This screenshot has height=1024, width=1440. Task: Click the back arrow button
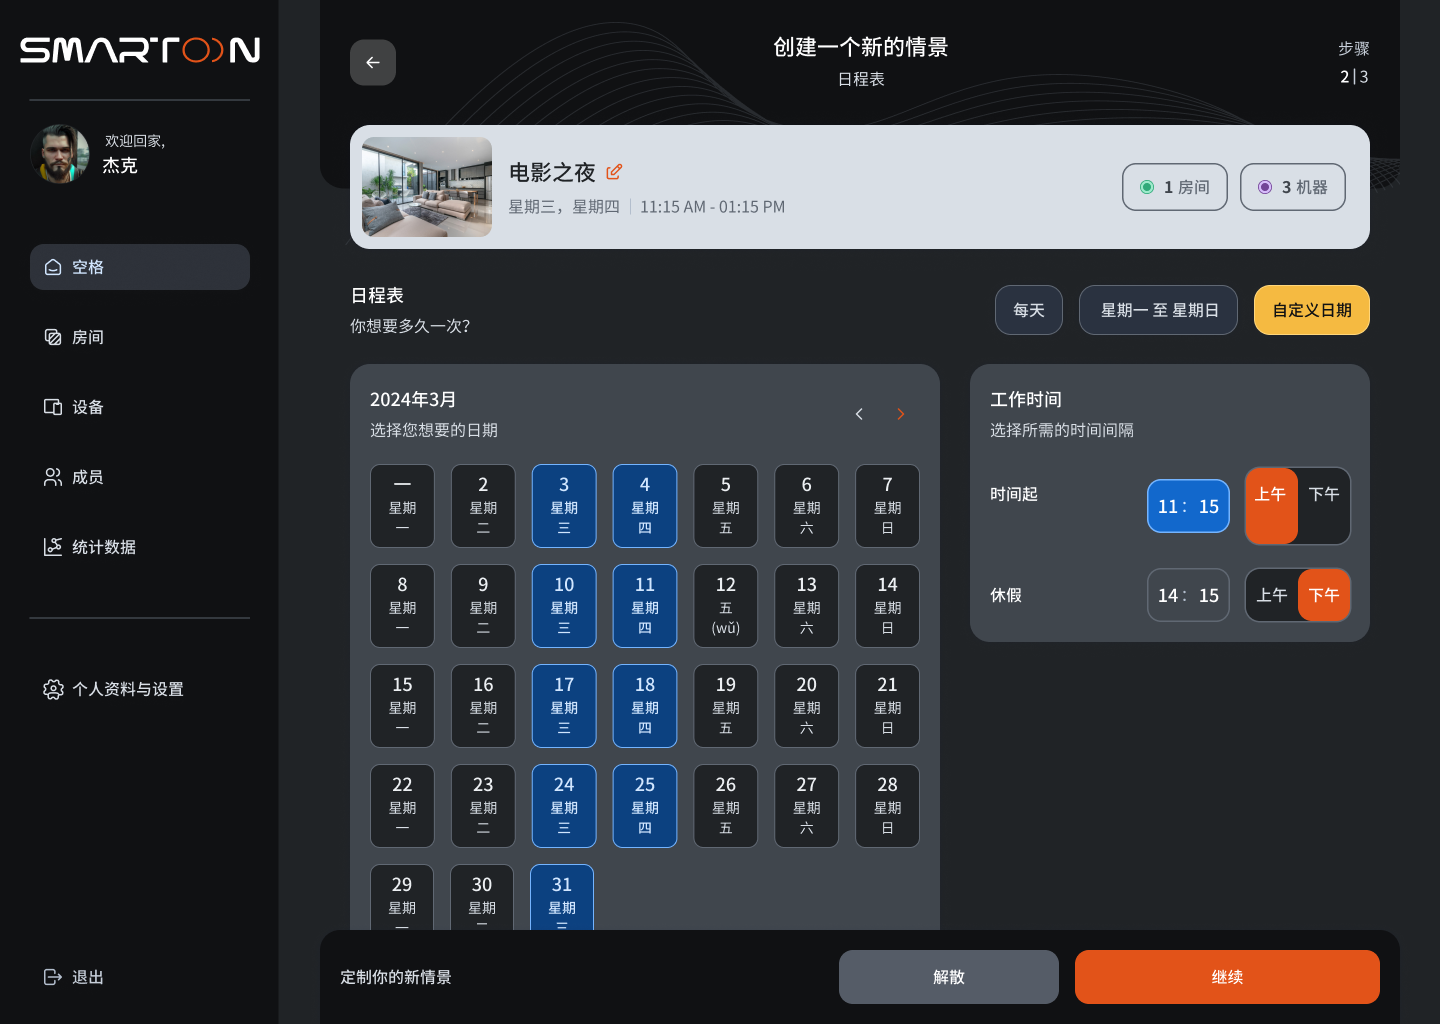click(x=373, y=63)
